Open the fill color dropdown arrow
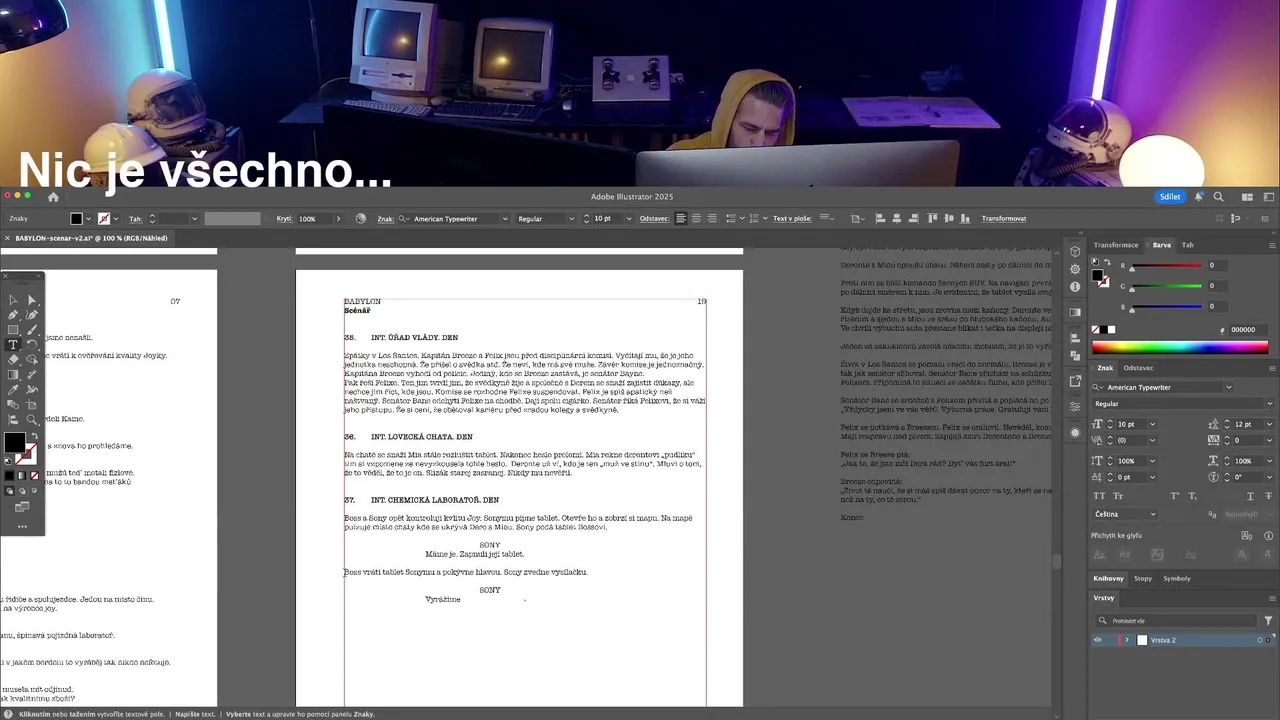This screenshot has height=720, width=1280. click(x=89, y=218)
